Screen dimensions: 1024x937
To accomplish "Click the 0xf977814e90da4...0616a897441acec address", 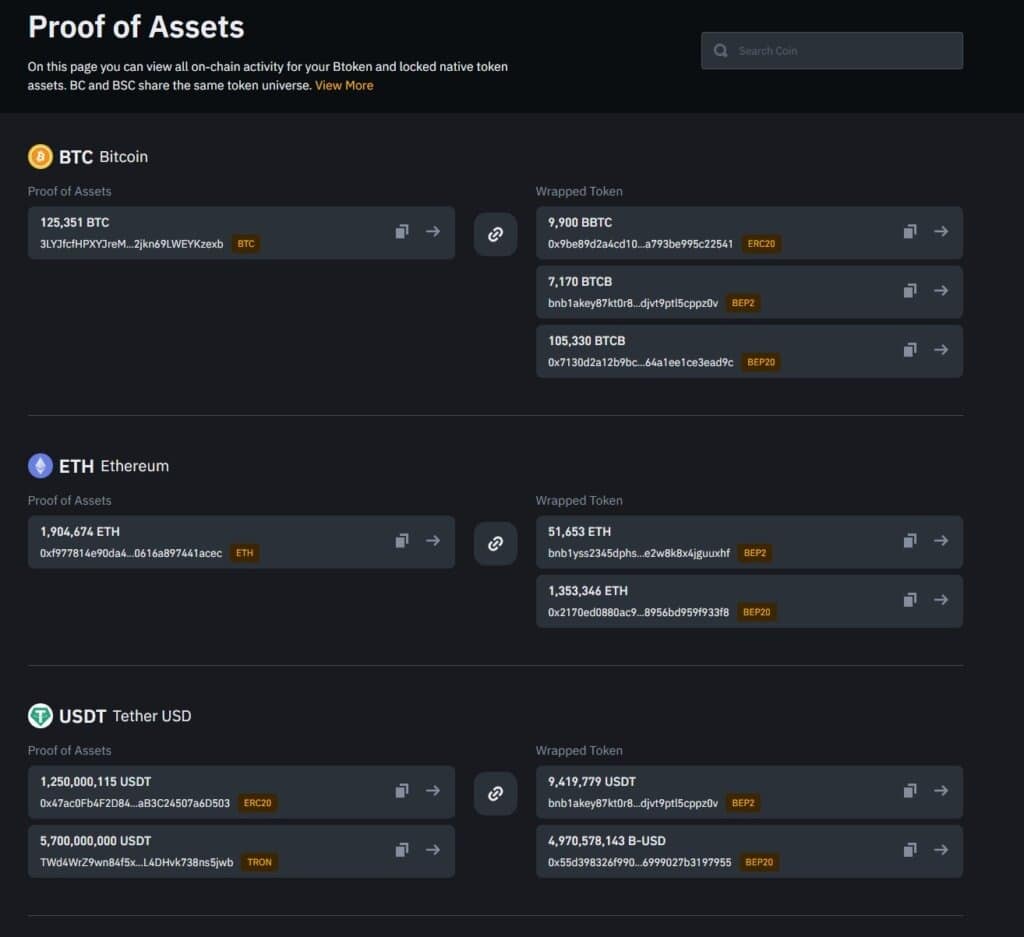I will pyautogui.click(x=131, y=553).
